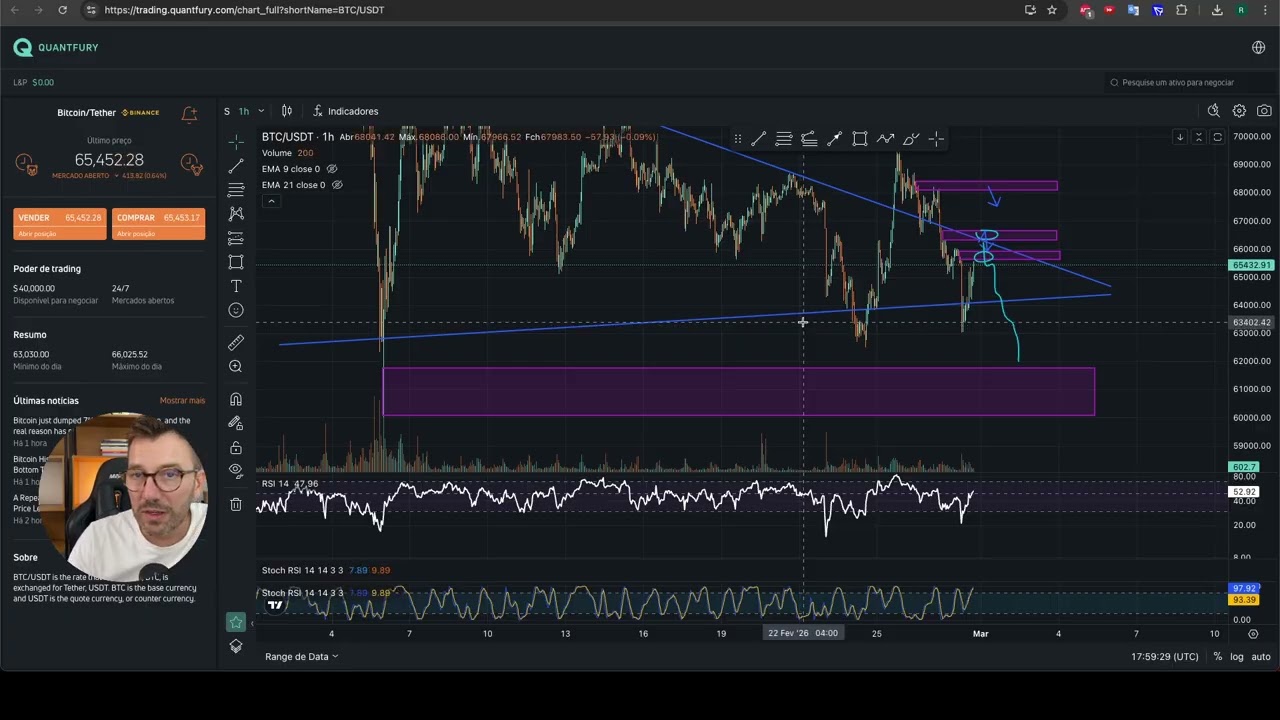Click Mostrar mais in news section

182,401
